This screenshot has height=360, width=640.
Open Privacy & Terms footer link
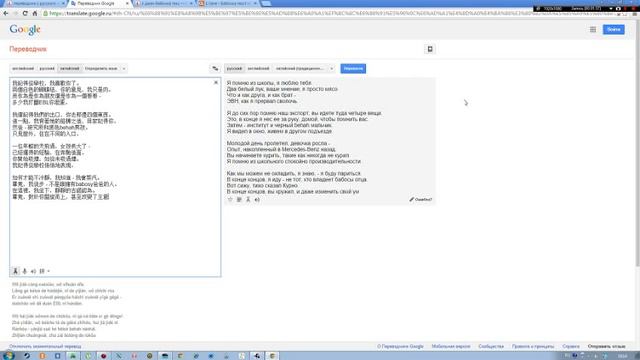(x=533, y=347)
